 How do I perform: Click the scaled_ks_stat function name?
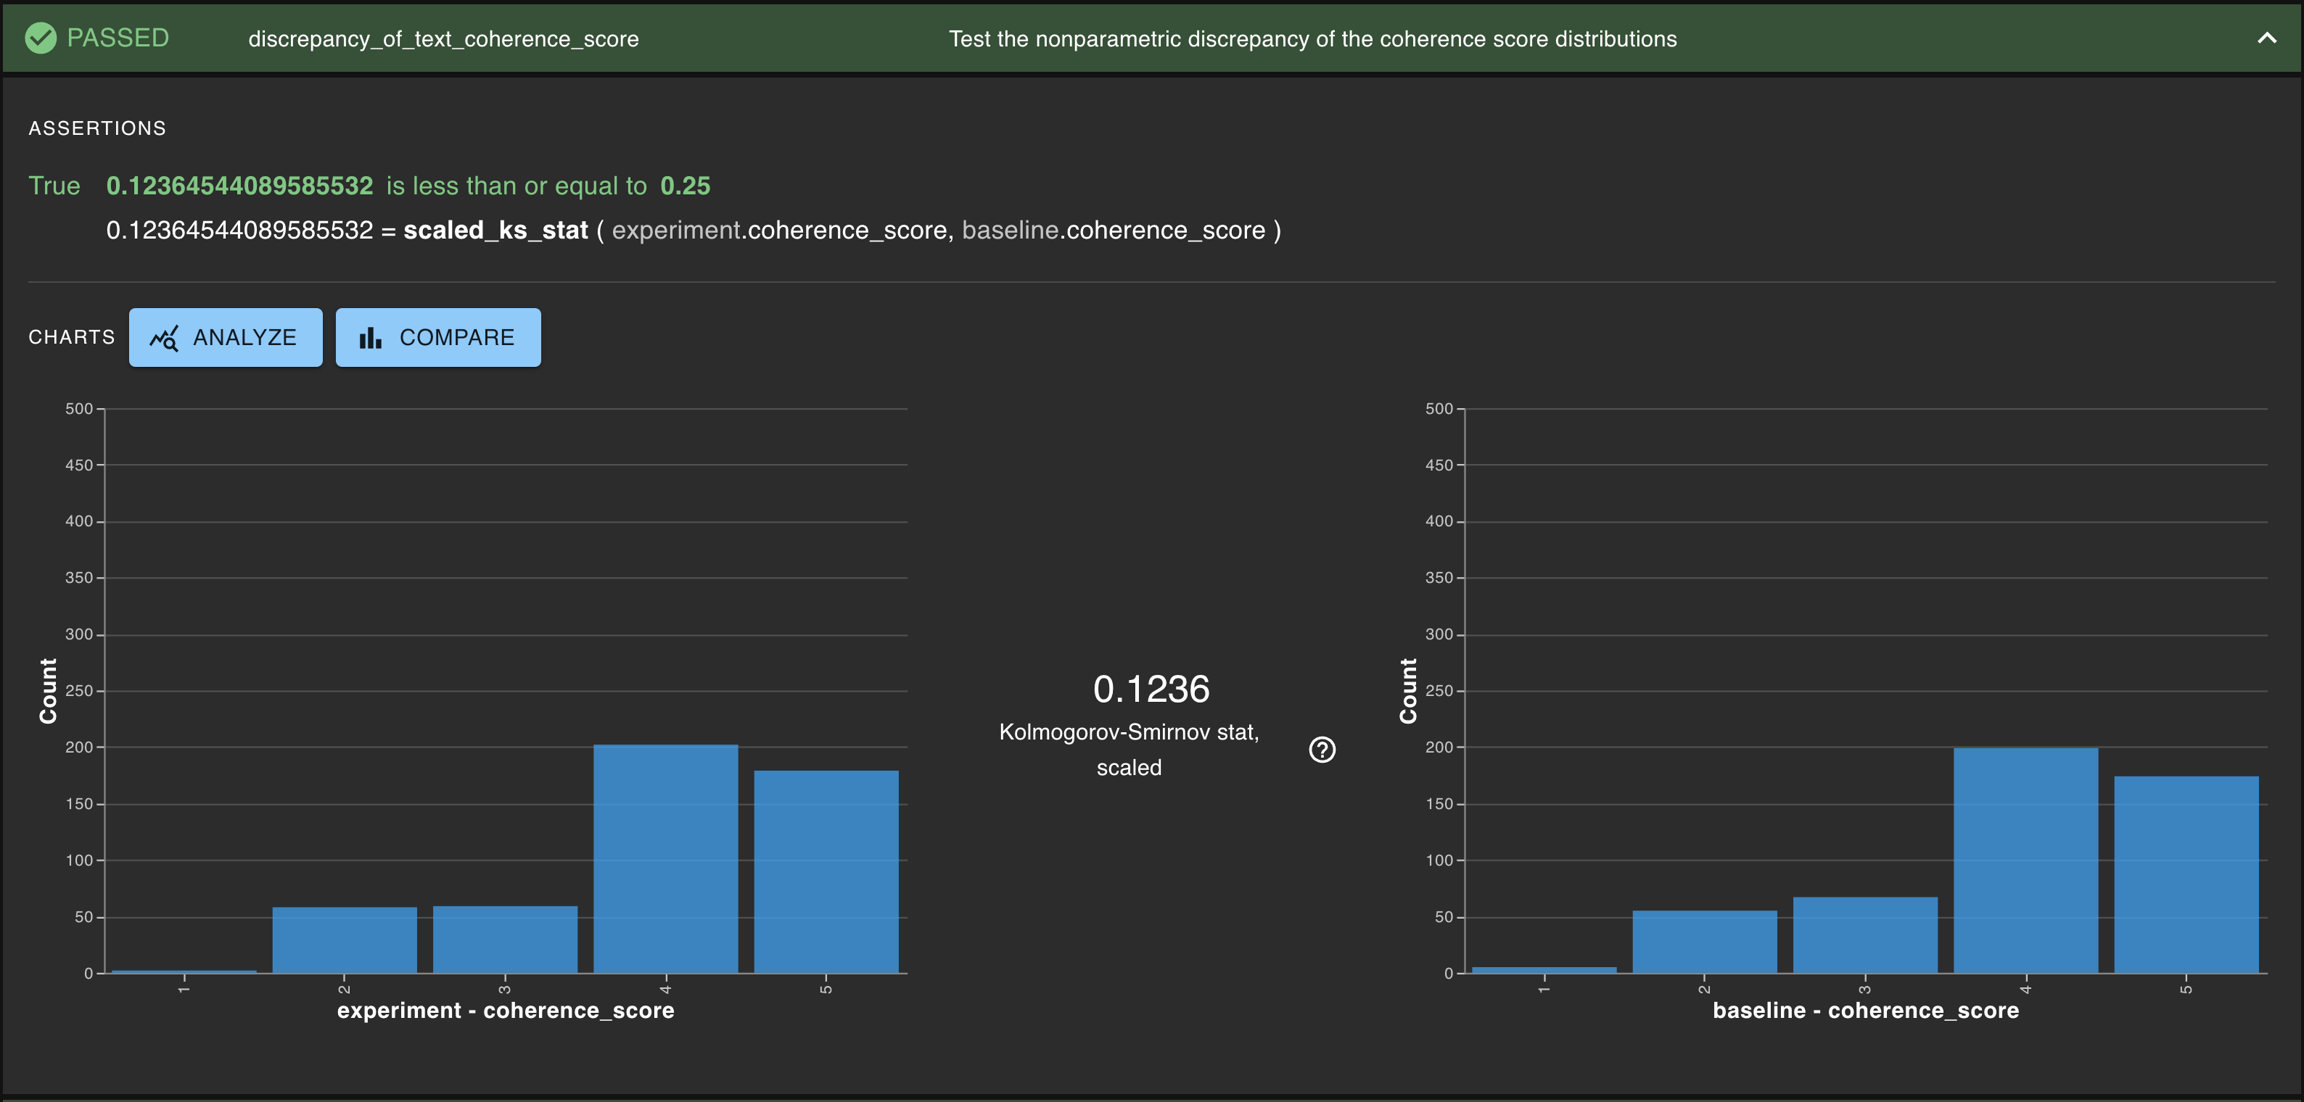pos(495,230)
